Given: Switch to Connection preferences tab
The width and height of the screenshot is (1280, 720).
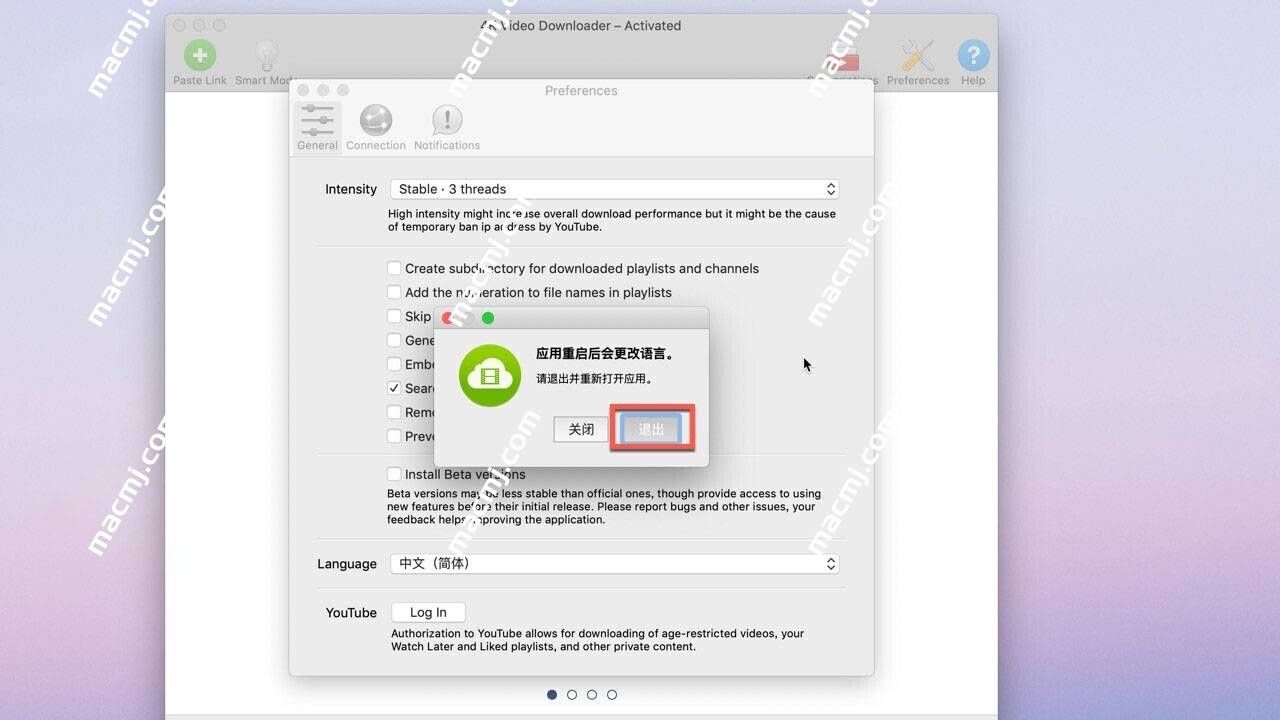Looking at the screenshot, I should pos(376,127).
